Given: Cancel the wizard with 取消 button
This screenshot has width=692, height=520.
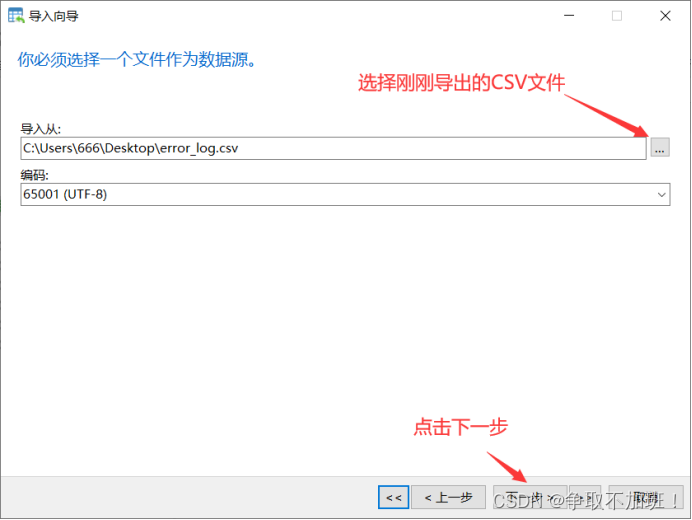Looking at the screenshot, I should click(x=646, y=497).
